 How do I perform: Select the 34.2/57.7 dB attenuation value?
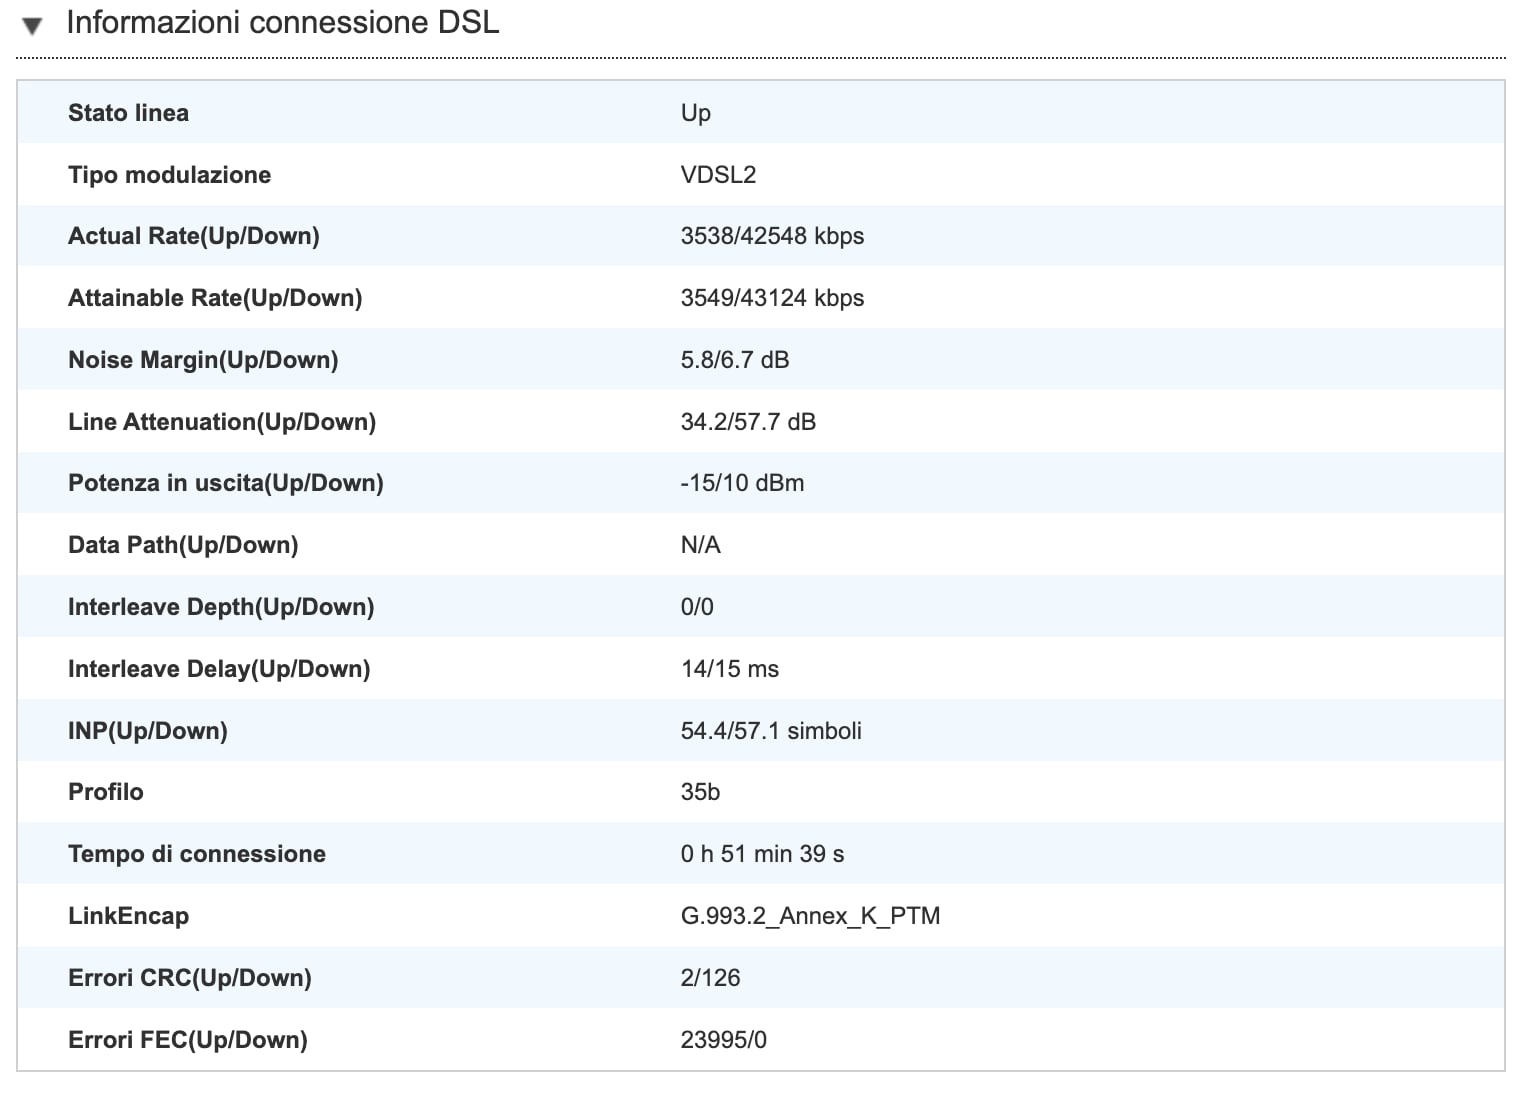(x=748, y=422)
